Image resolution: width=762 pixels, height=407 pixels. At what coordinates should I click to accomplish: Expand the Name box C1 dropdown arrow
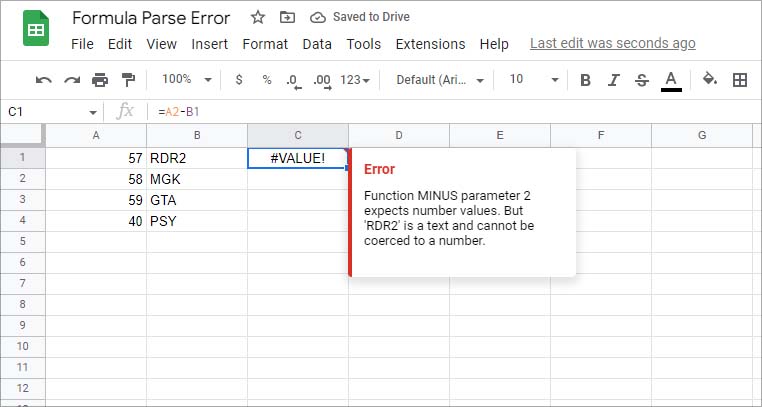point(92,113)
